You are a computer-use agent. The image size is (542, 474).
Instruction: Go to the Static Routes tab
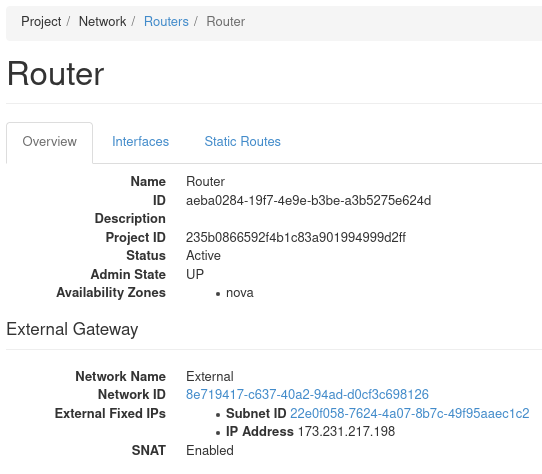[x=242, y=141]
